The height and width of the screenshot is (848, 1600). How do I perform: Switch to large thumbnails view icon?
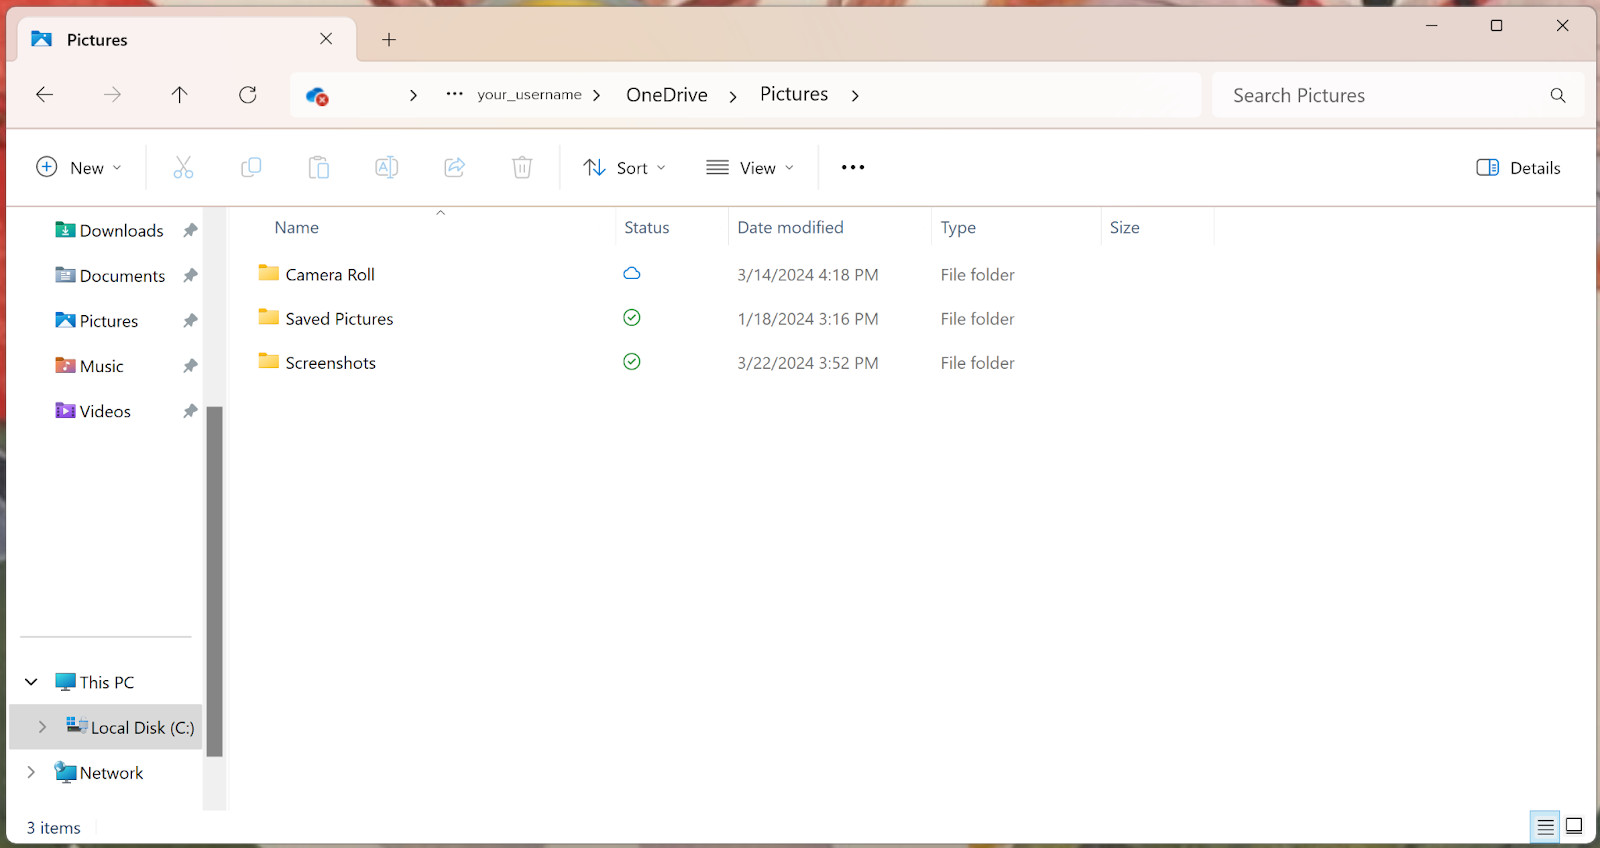coord(1574,826)
